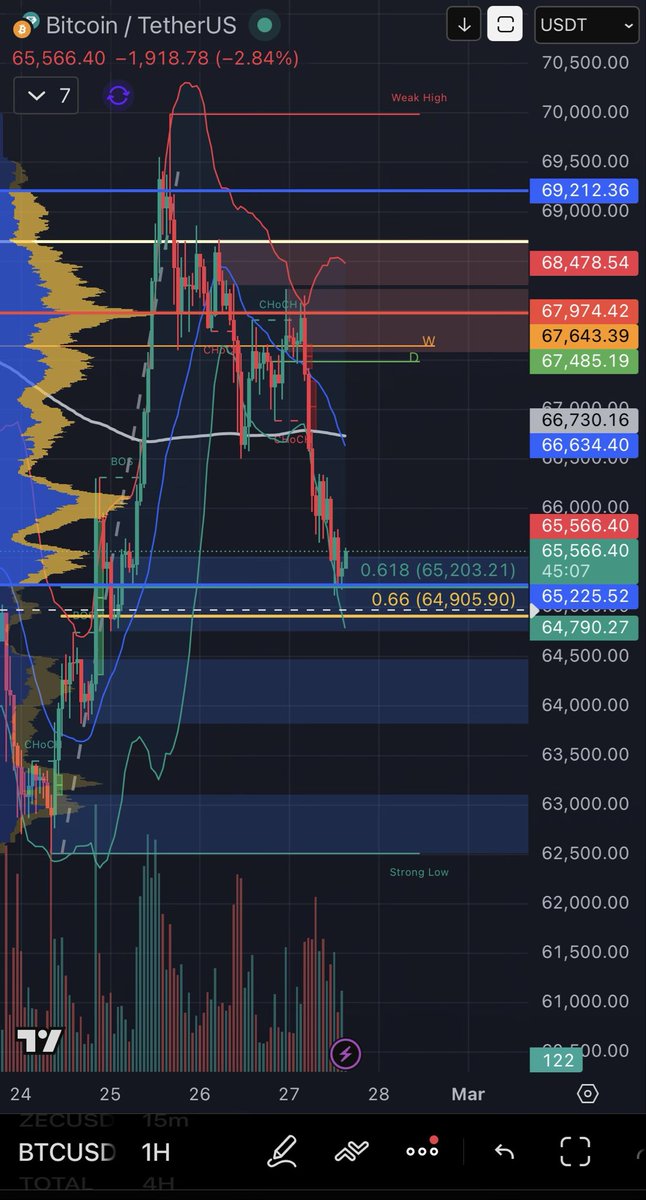The height and width of the screenshot is (1200, 646).
Task: Click the purple refresh indicator icon
Action: (x=117, y=96)
